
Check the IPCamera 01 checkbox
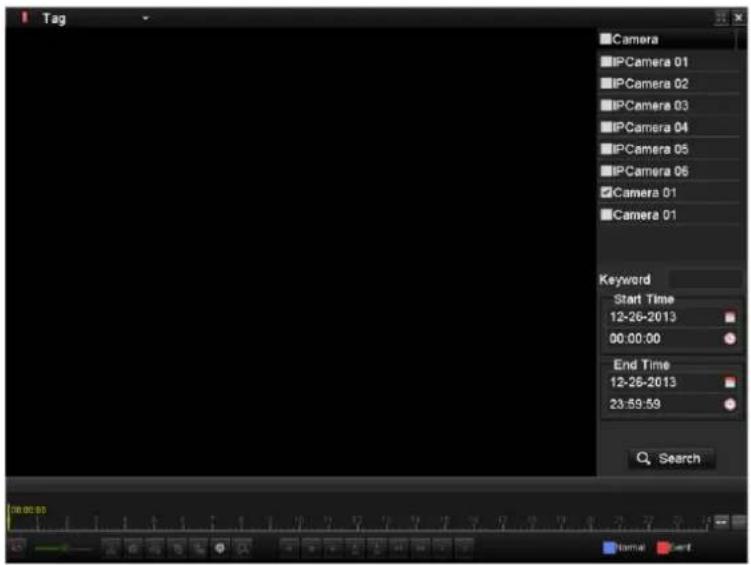(x=606, y=61)
